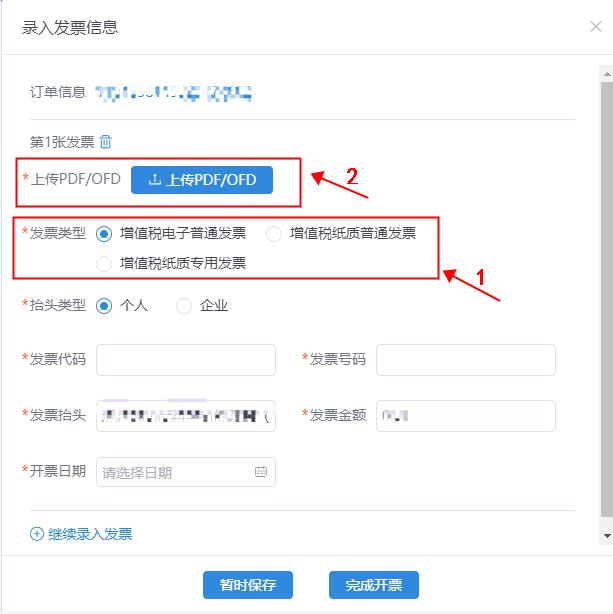Click the 发票金额 input field
This screenshot has height=614, width=613.
[x=466, y=415]
